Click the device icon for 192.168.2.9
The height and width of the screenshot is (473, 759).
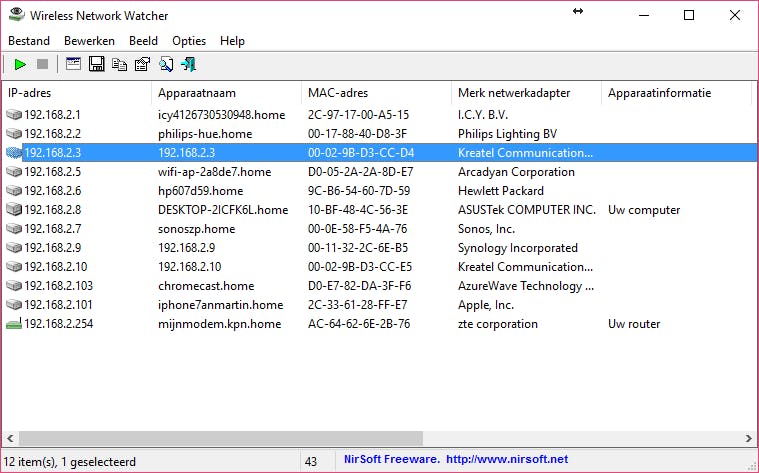pyautogui.click(x=14, y=248)
